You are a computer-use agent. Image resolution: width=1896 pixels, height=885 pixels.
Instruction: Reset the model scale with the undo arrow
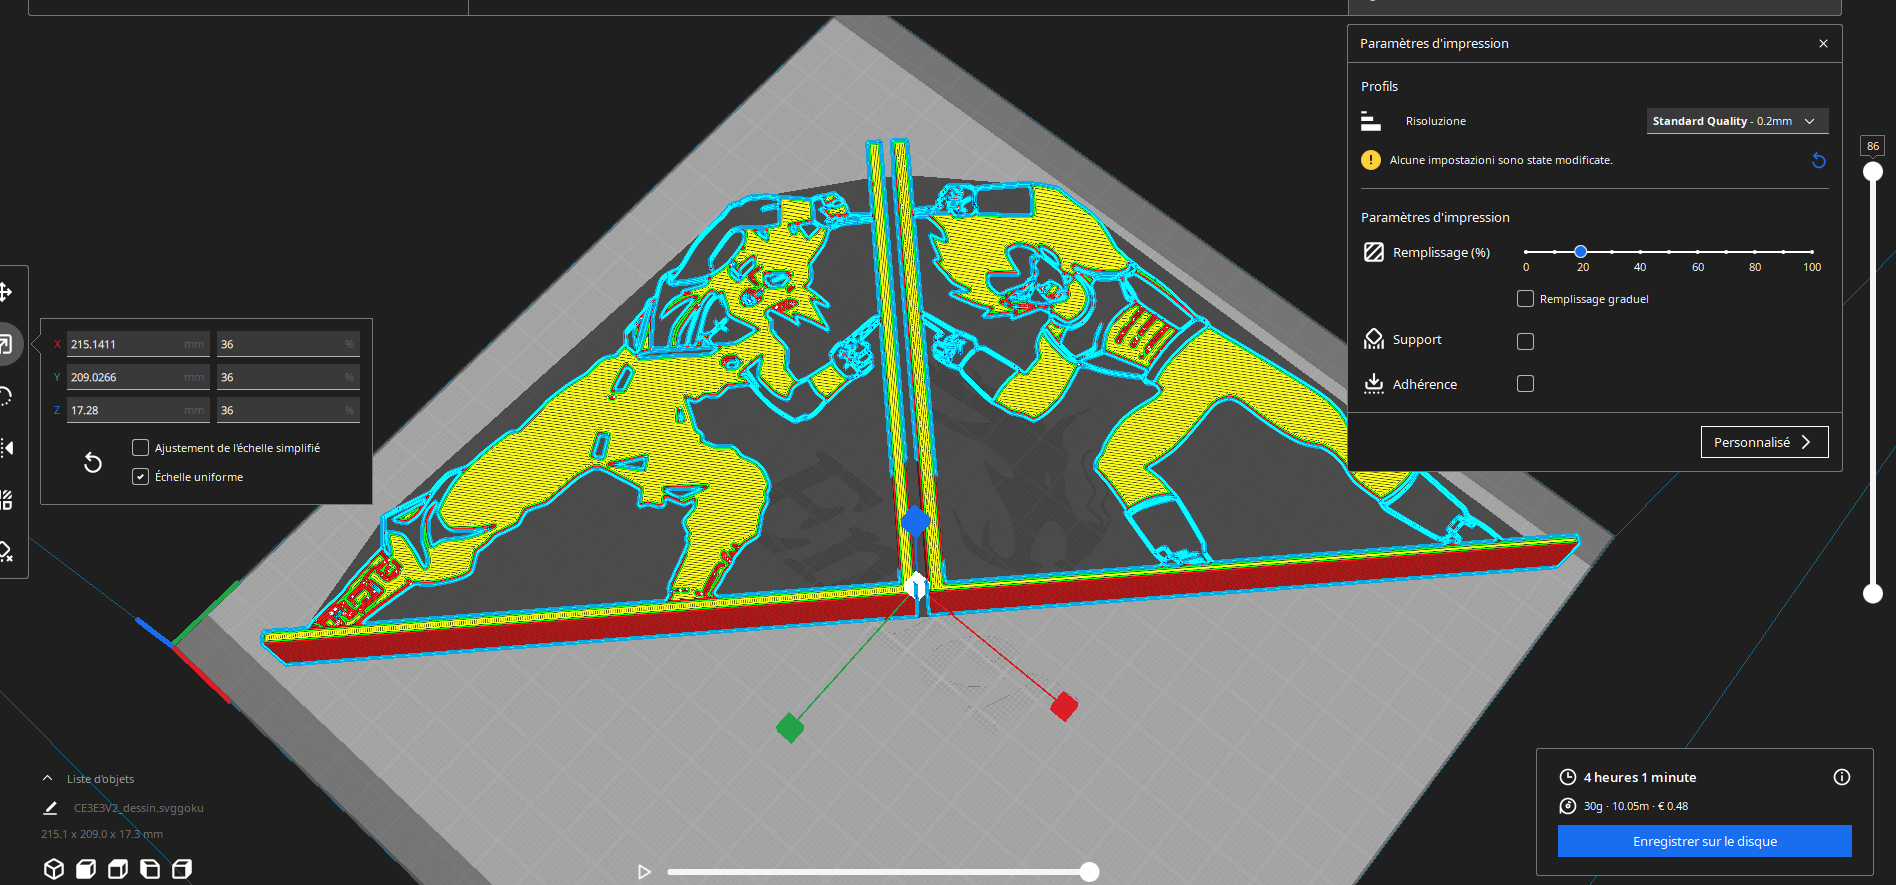(x=93, y=463)
